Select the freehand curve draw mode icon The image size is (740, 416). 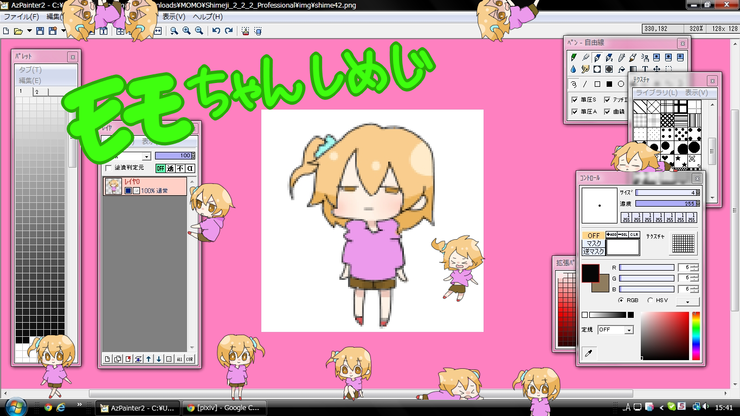pos(573,84)
